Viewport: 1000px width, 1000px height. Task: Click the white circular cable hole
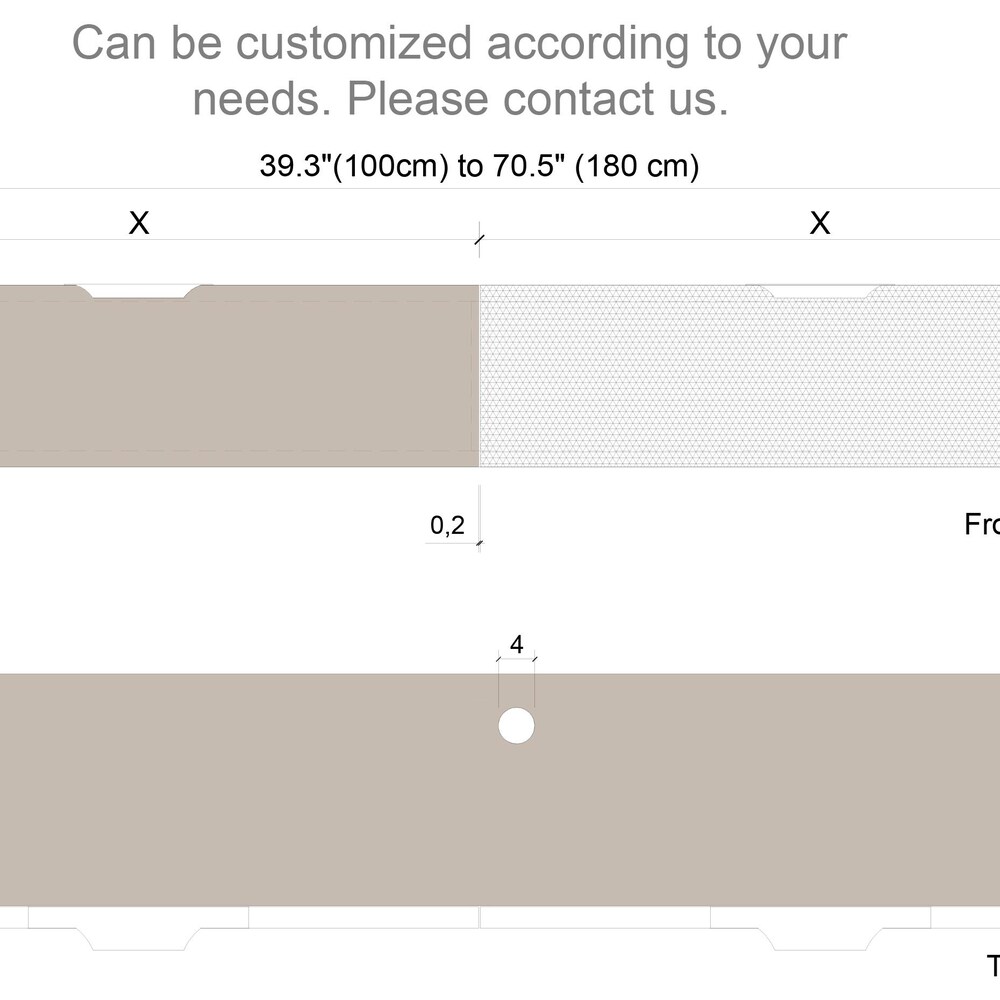point(516,726)
